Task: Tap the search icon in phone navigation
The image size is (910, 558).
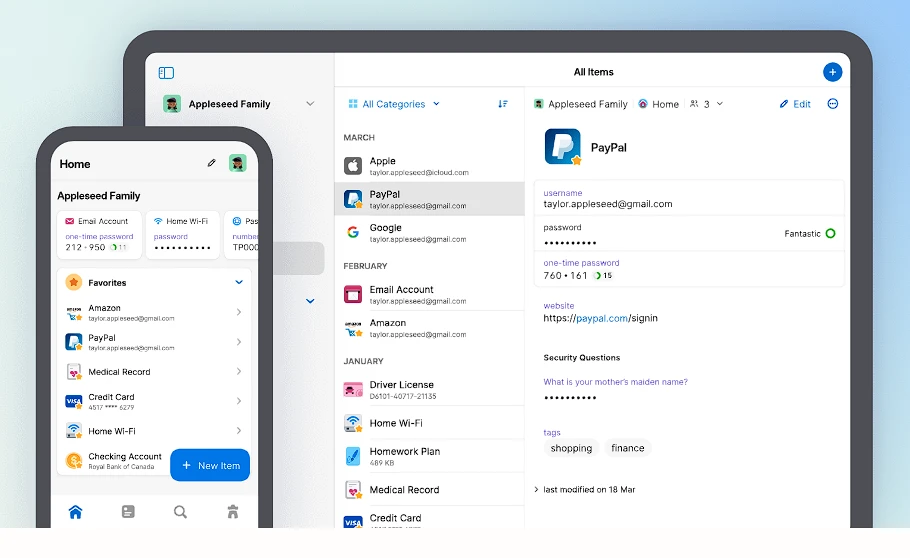Action: [x=180, y=512]
